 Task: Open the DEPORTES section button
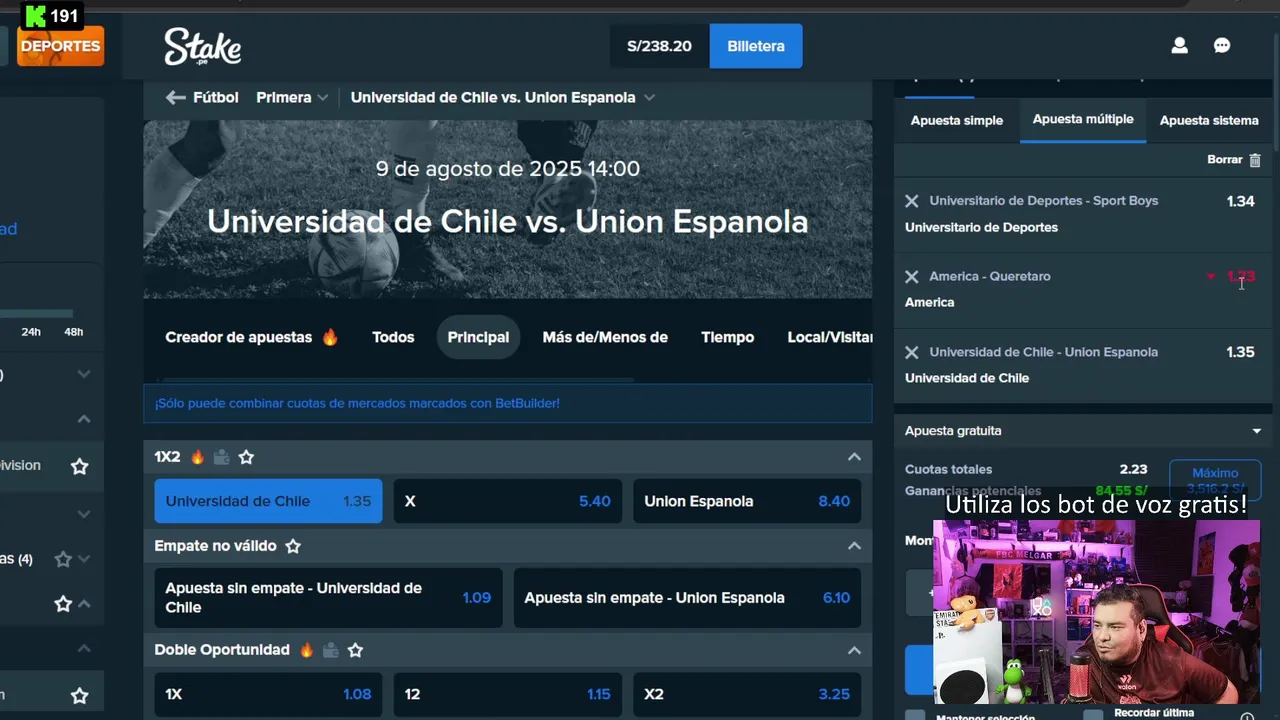[x=60, y=46]
